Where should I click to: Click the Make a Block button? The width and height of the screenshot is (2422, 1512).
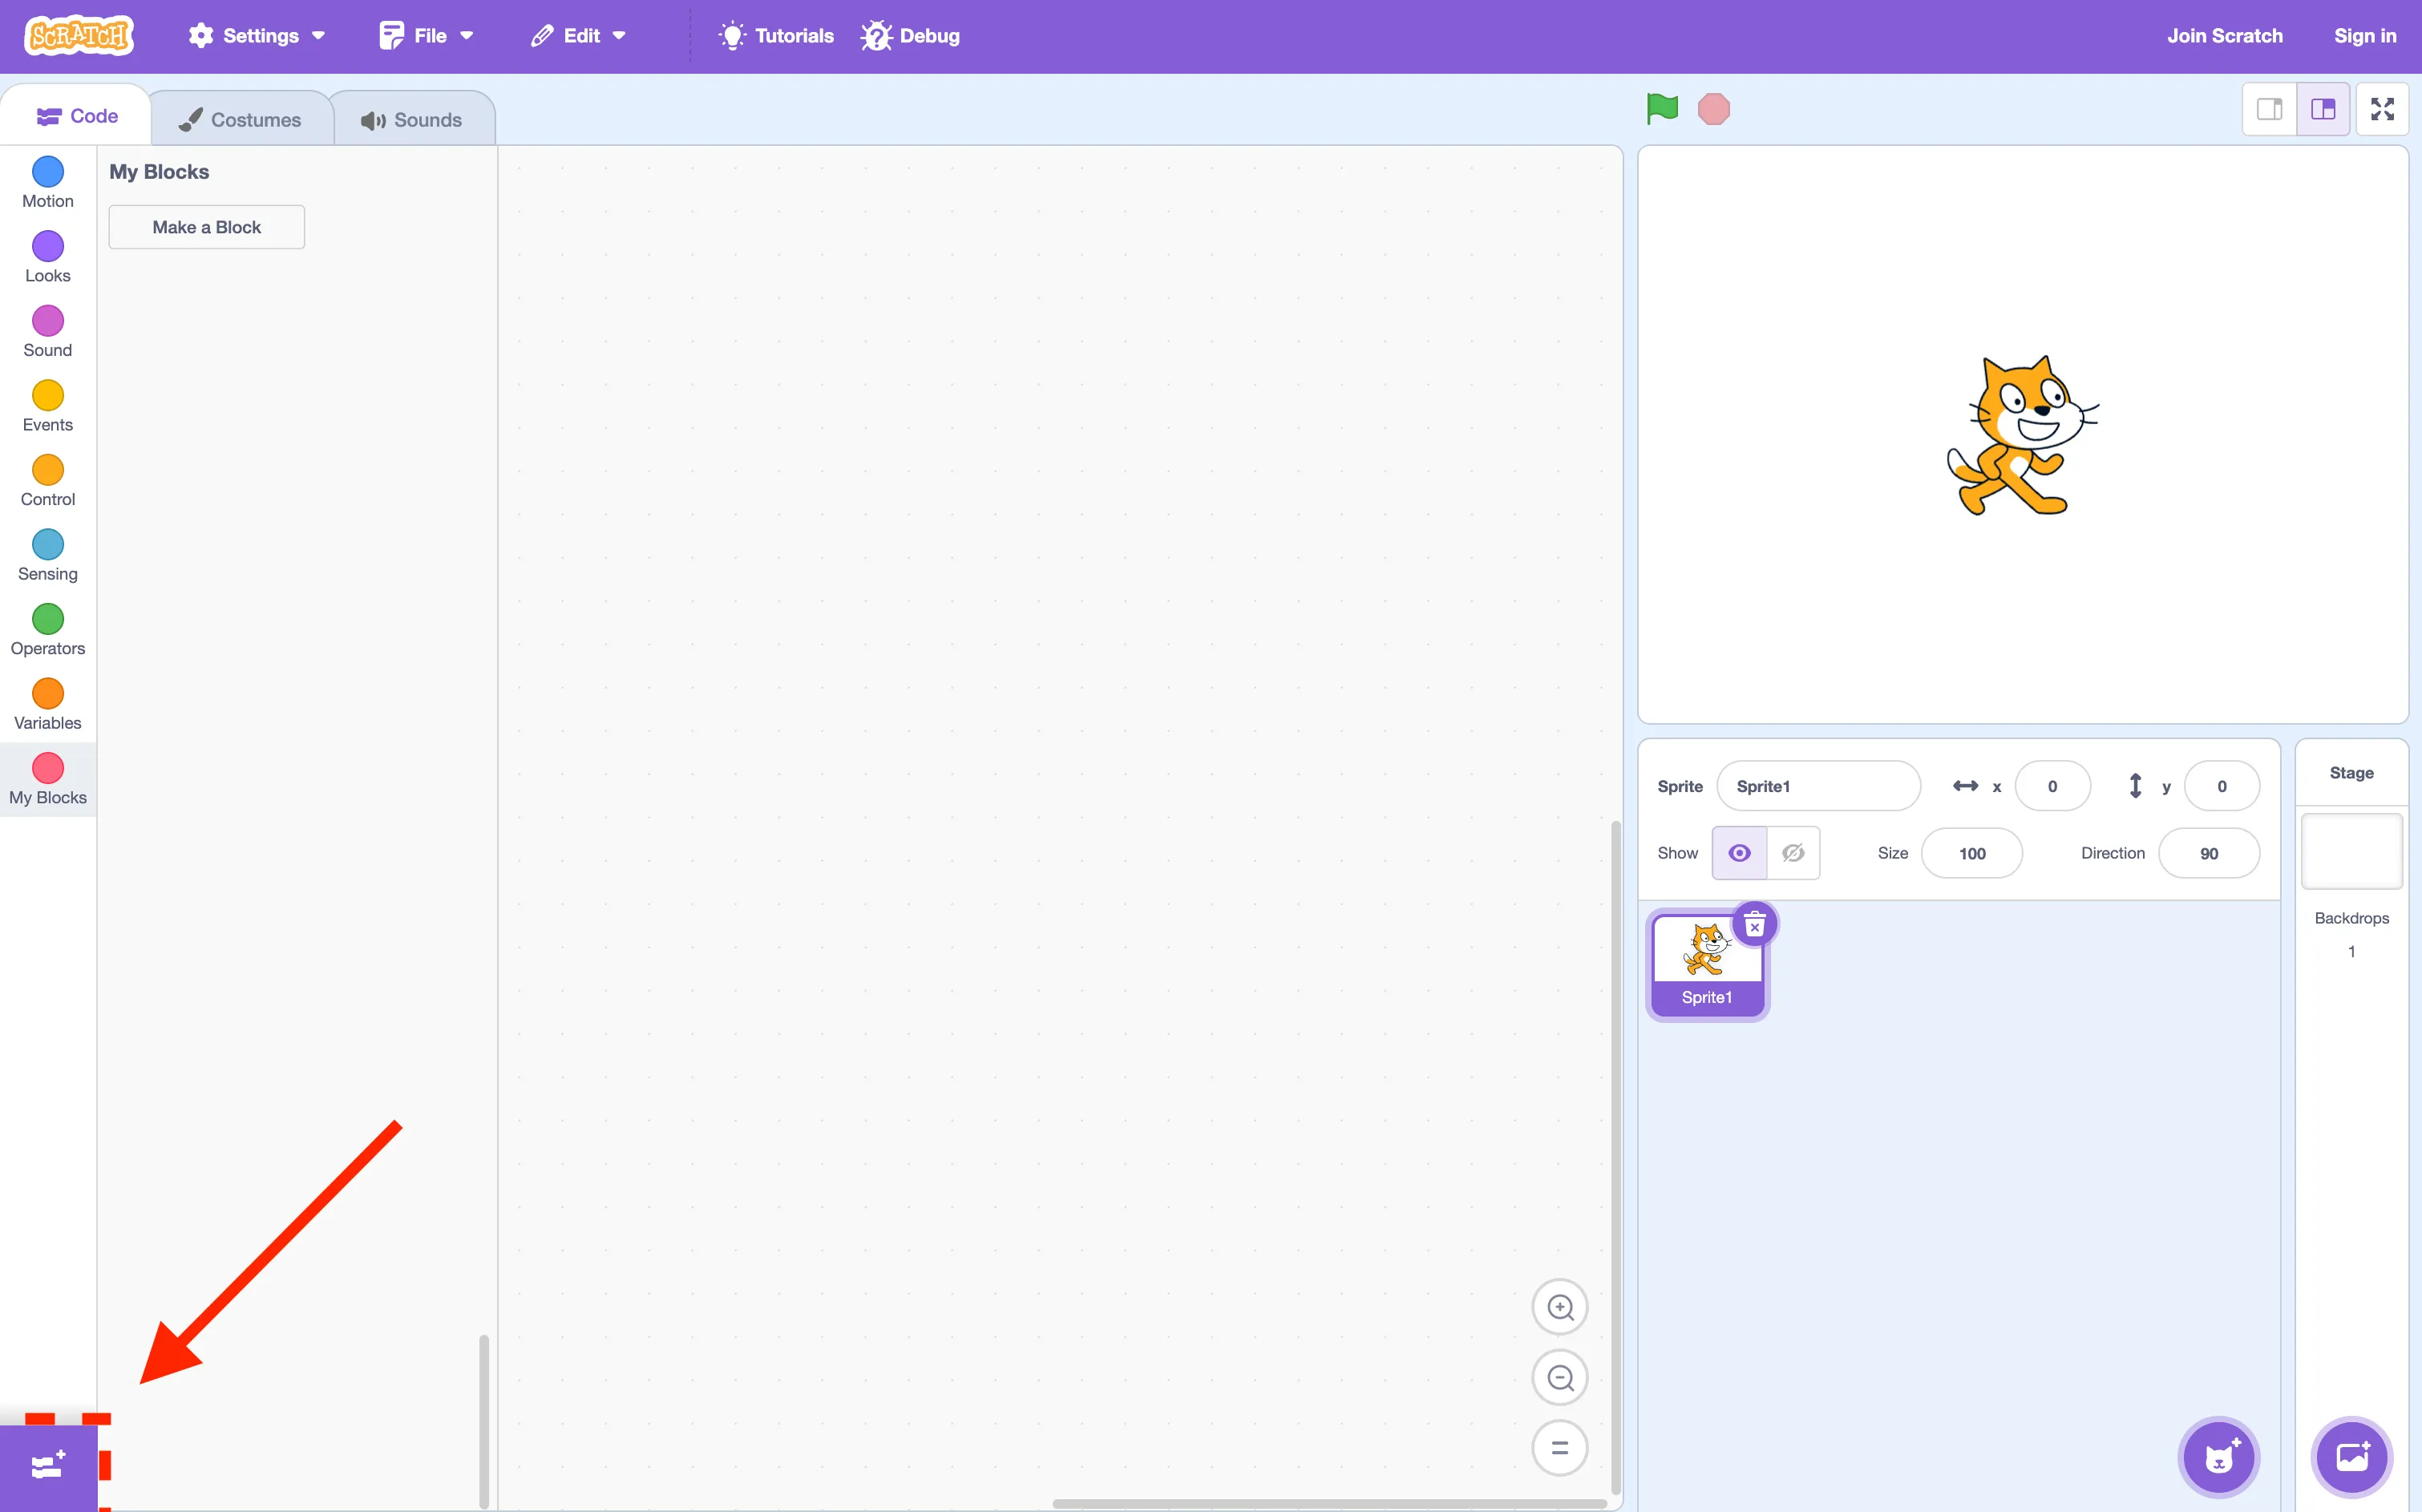206,227
